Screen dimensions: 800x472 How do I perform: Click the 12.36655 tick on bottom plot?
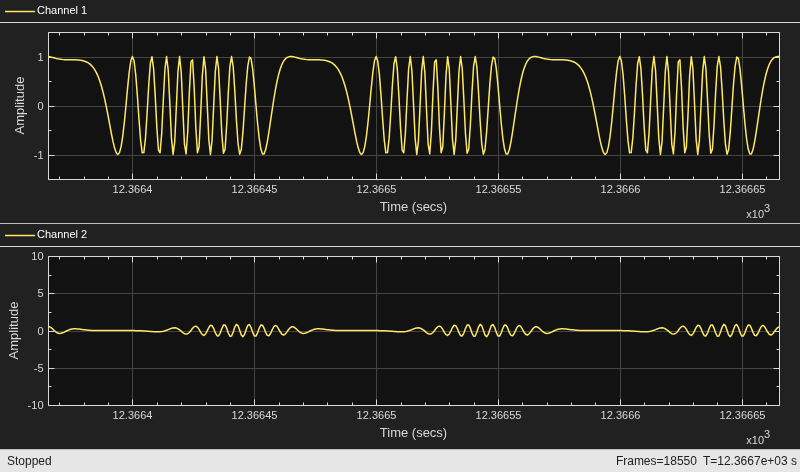(498, 415)
